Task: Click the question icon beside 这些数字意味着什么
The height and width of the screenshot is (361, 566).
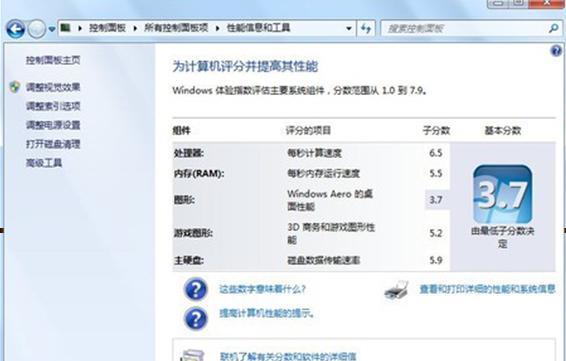Action: [196, 289]
